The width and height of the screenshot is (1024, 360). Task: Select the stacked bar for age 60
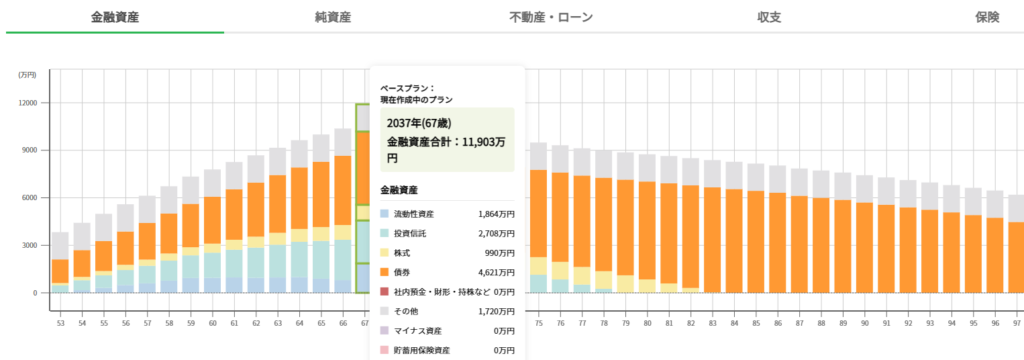(212, 231)
